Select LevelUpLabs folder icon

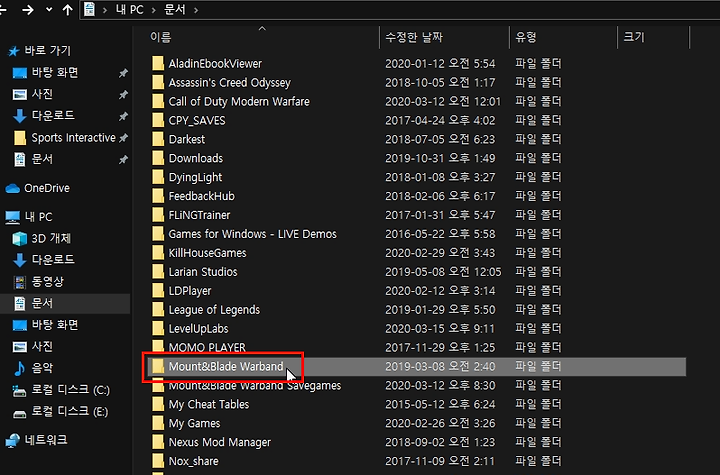(x=158, y=329)
